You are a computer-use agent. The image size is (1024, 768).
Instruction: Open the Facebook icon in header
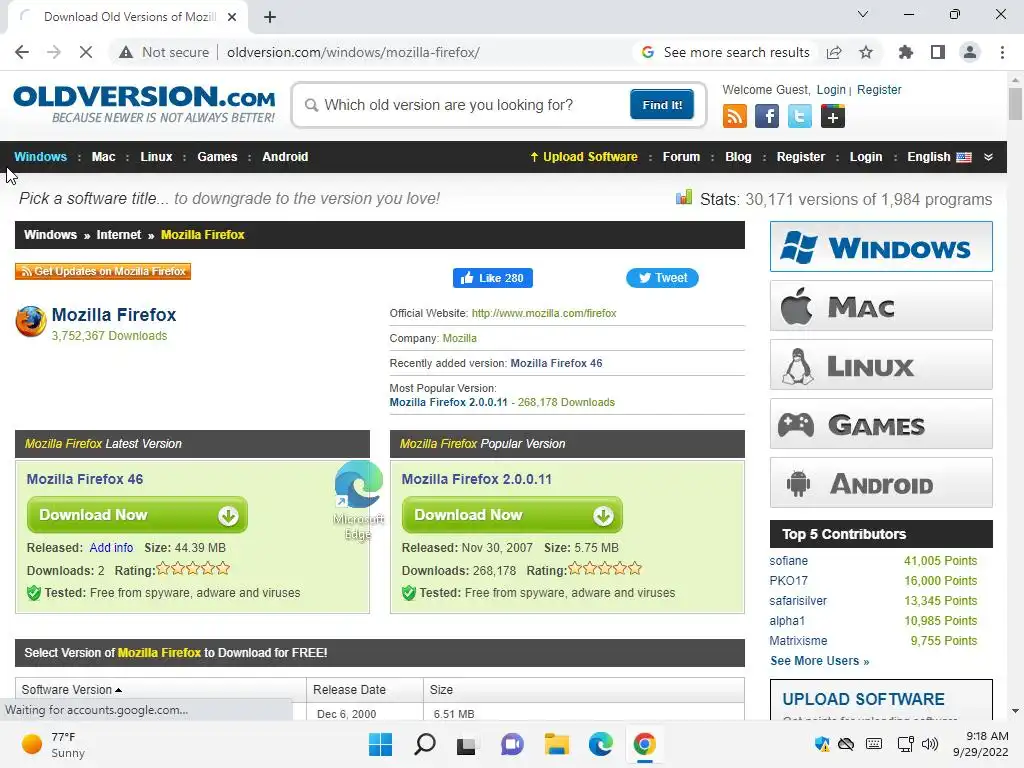[767, 116]
